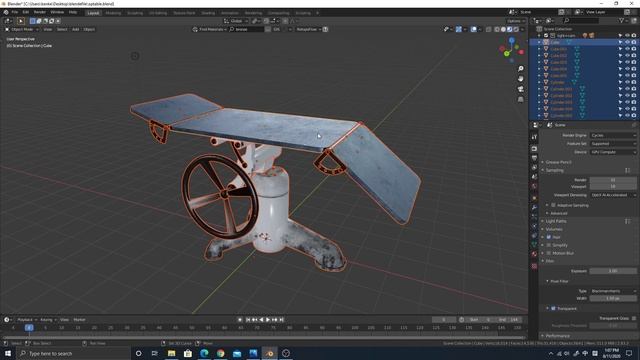Viewport: 640px width, 360px height.
Task: Switch to the Layout workspace tab
Action: tap(93, 13)
